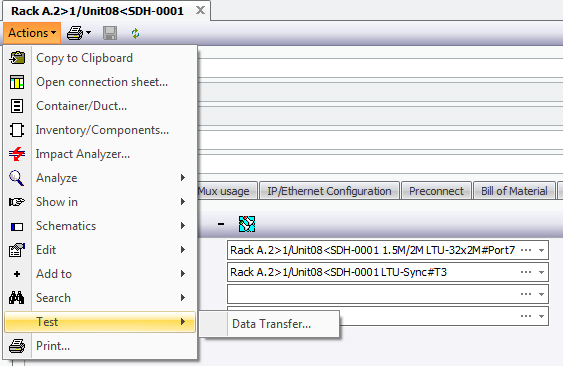Image resolution: width=563 pixels, height=366 pixels.
Task: Choose Container/Duct menu entry
Action: pyautogui.click(x=100, y=106)
